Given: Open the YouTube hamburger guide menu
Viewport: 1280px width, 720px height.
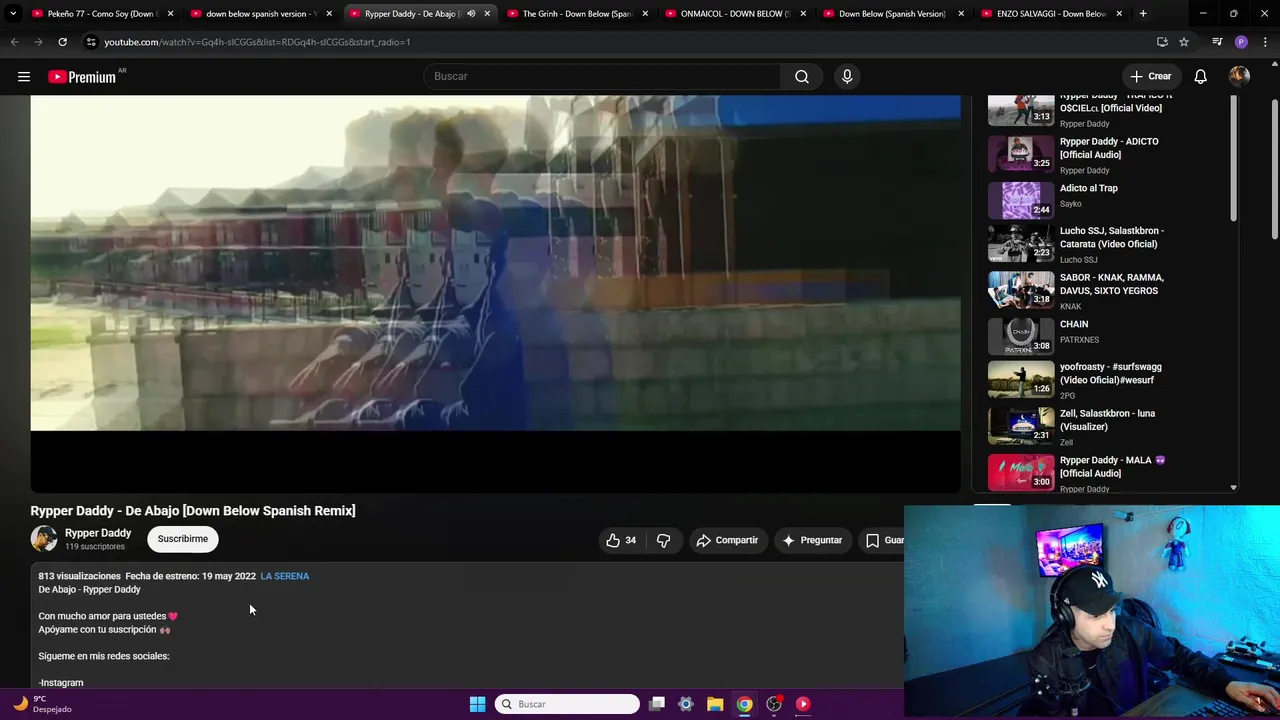Looking at the screenshot, I should tap(24, 76).
